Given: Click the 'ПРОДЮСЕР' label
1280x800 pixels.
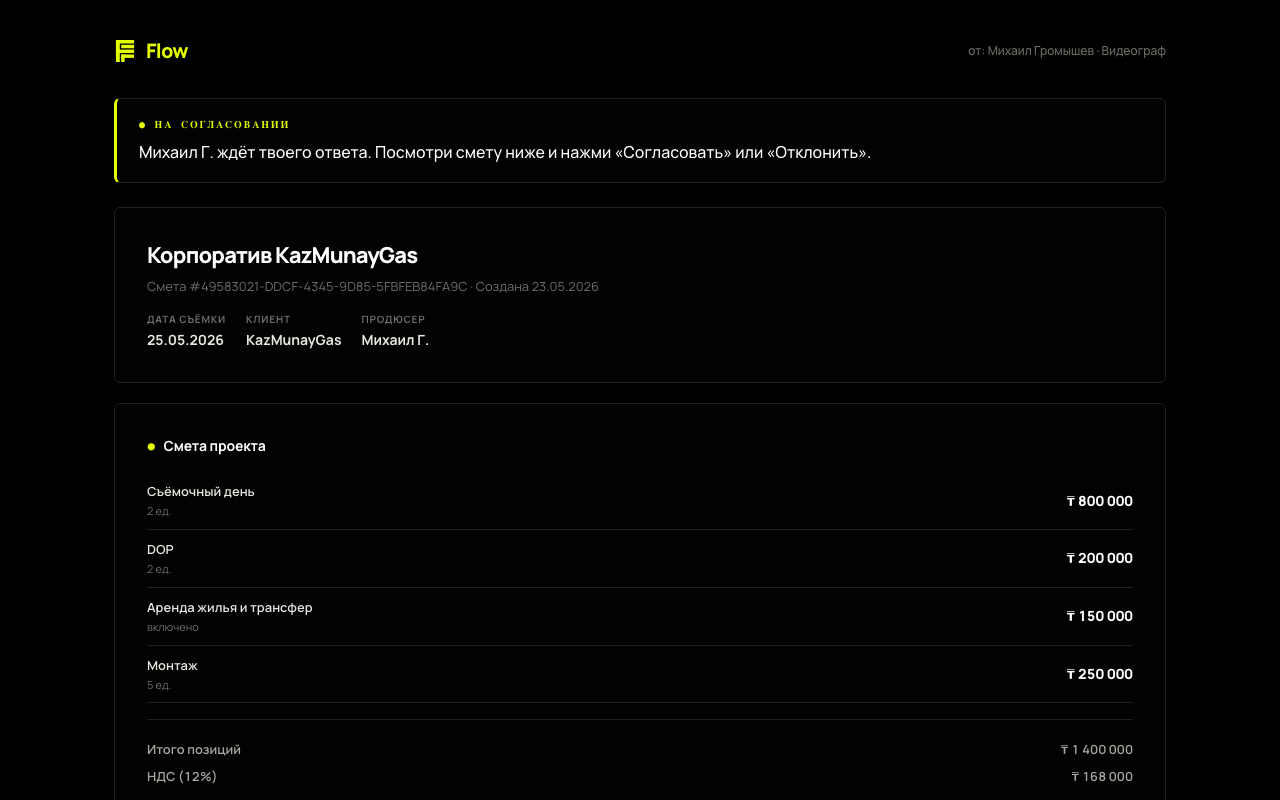Looking at the screenshot, I should pyautogui.click(x=393, y=319).
